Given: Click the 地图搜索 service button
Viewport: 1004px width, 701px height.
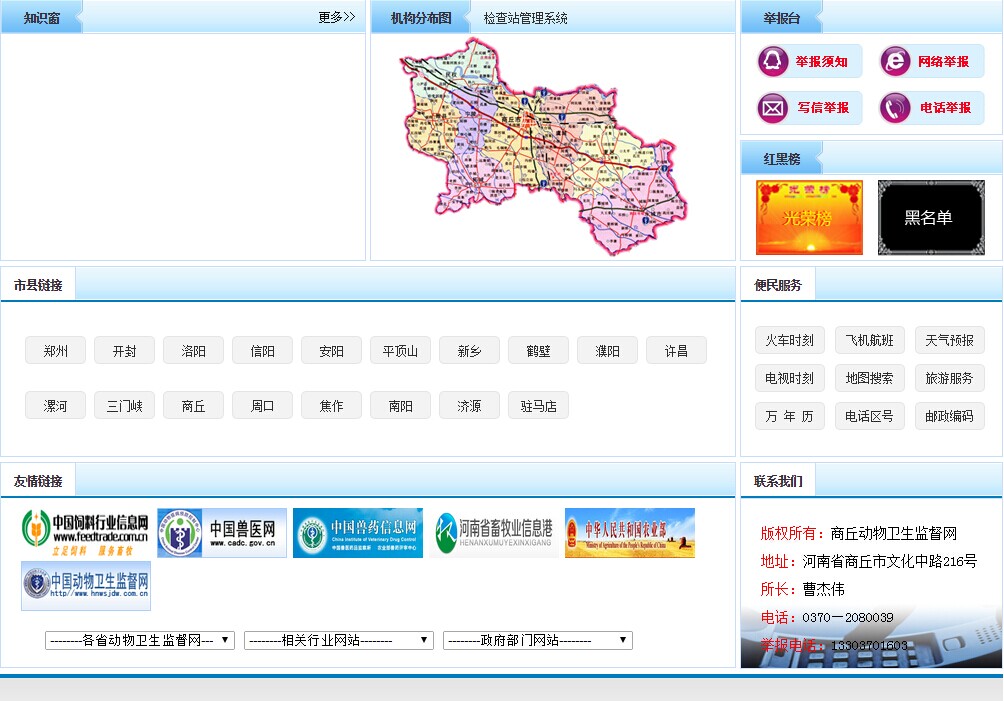Looking at the screenshot, I should pos(870,378).
